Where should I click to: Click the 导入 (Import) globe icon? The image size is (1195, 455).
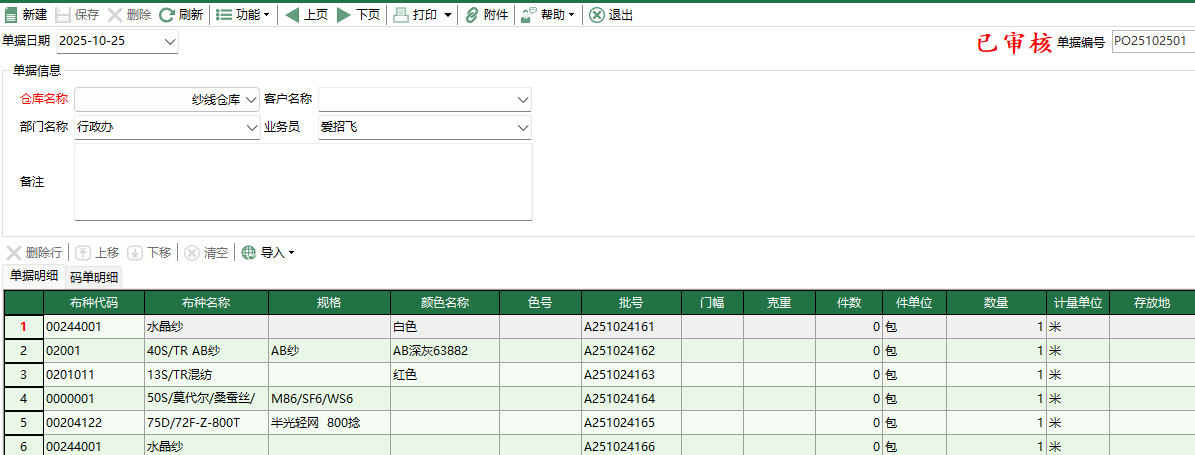(x=248, y=253)
